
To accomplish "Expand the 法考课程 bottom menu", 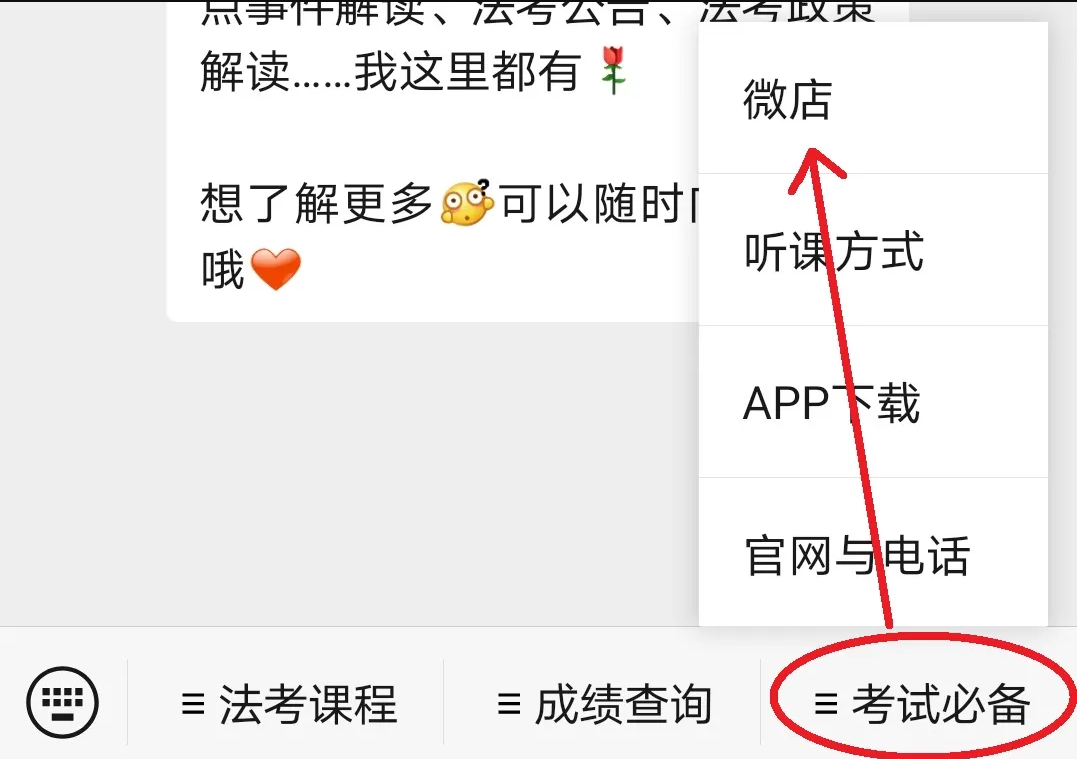I will pos(286,703).
